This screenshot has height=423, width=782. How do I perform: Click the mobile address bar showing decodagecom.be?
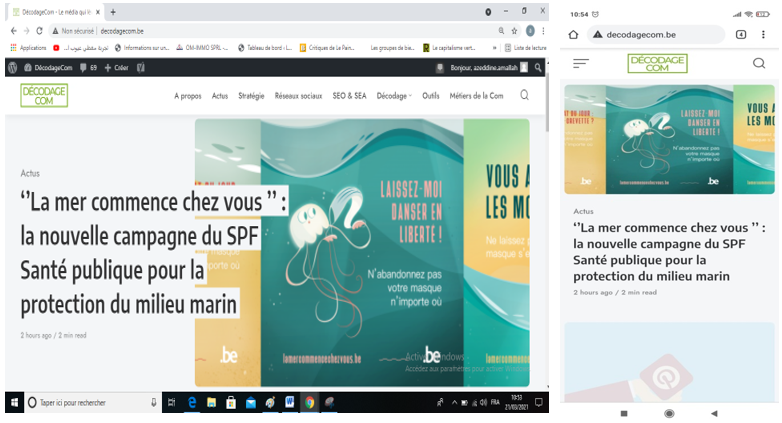(656, 34)
